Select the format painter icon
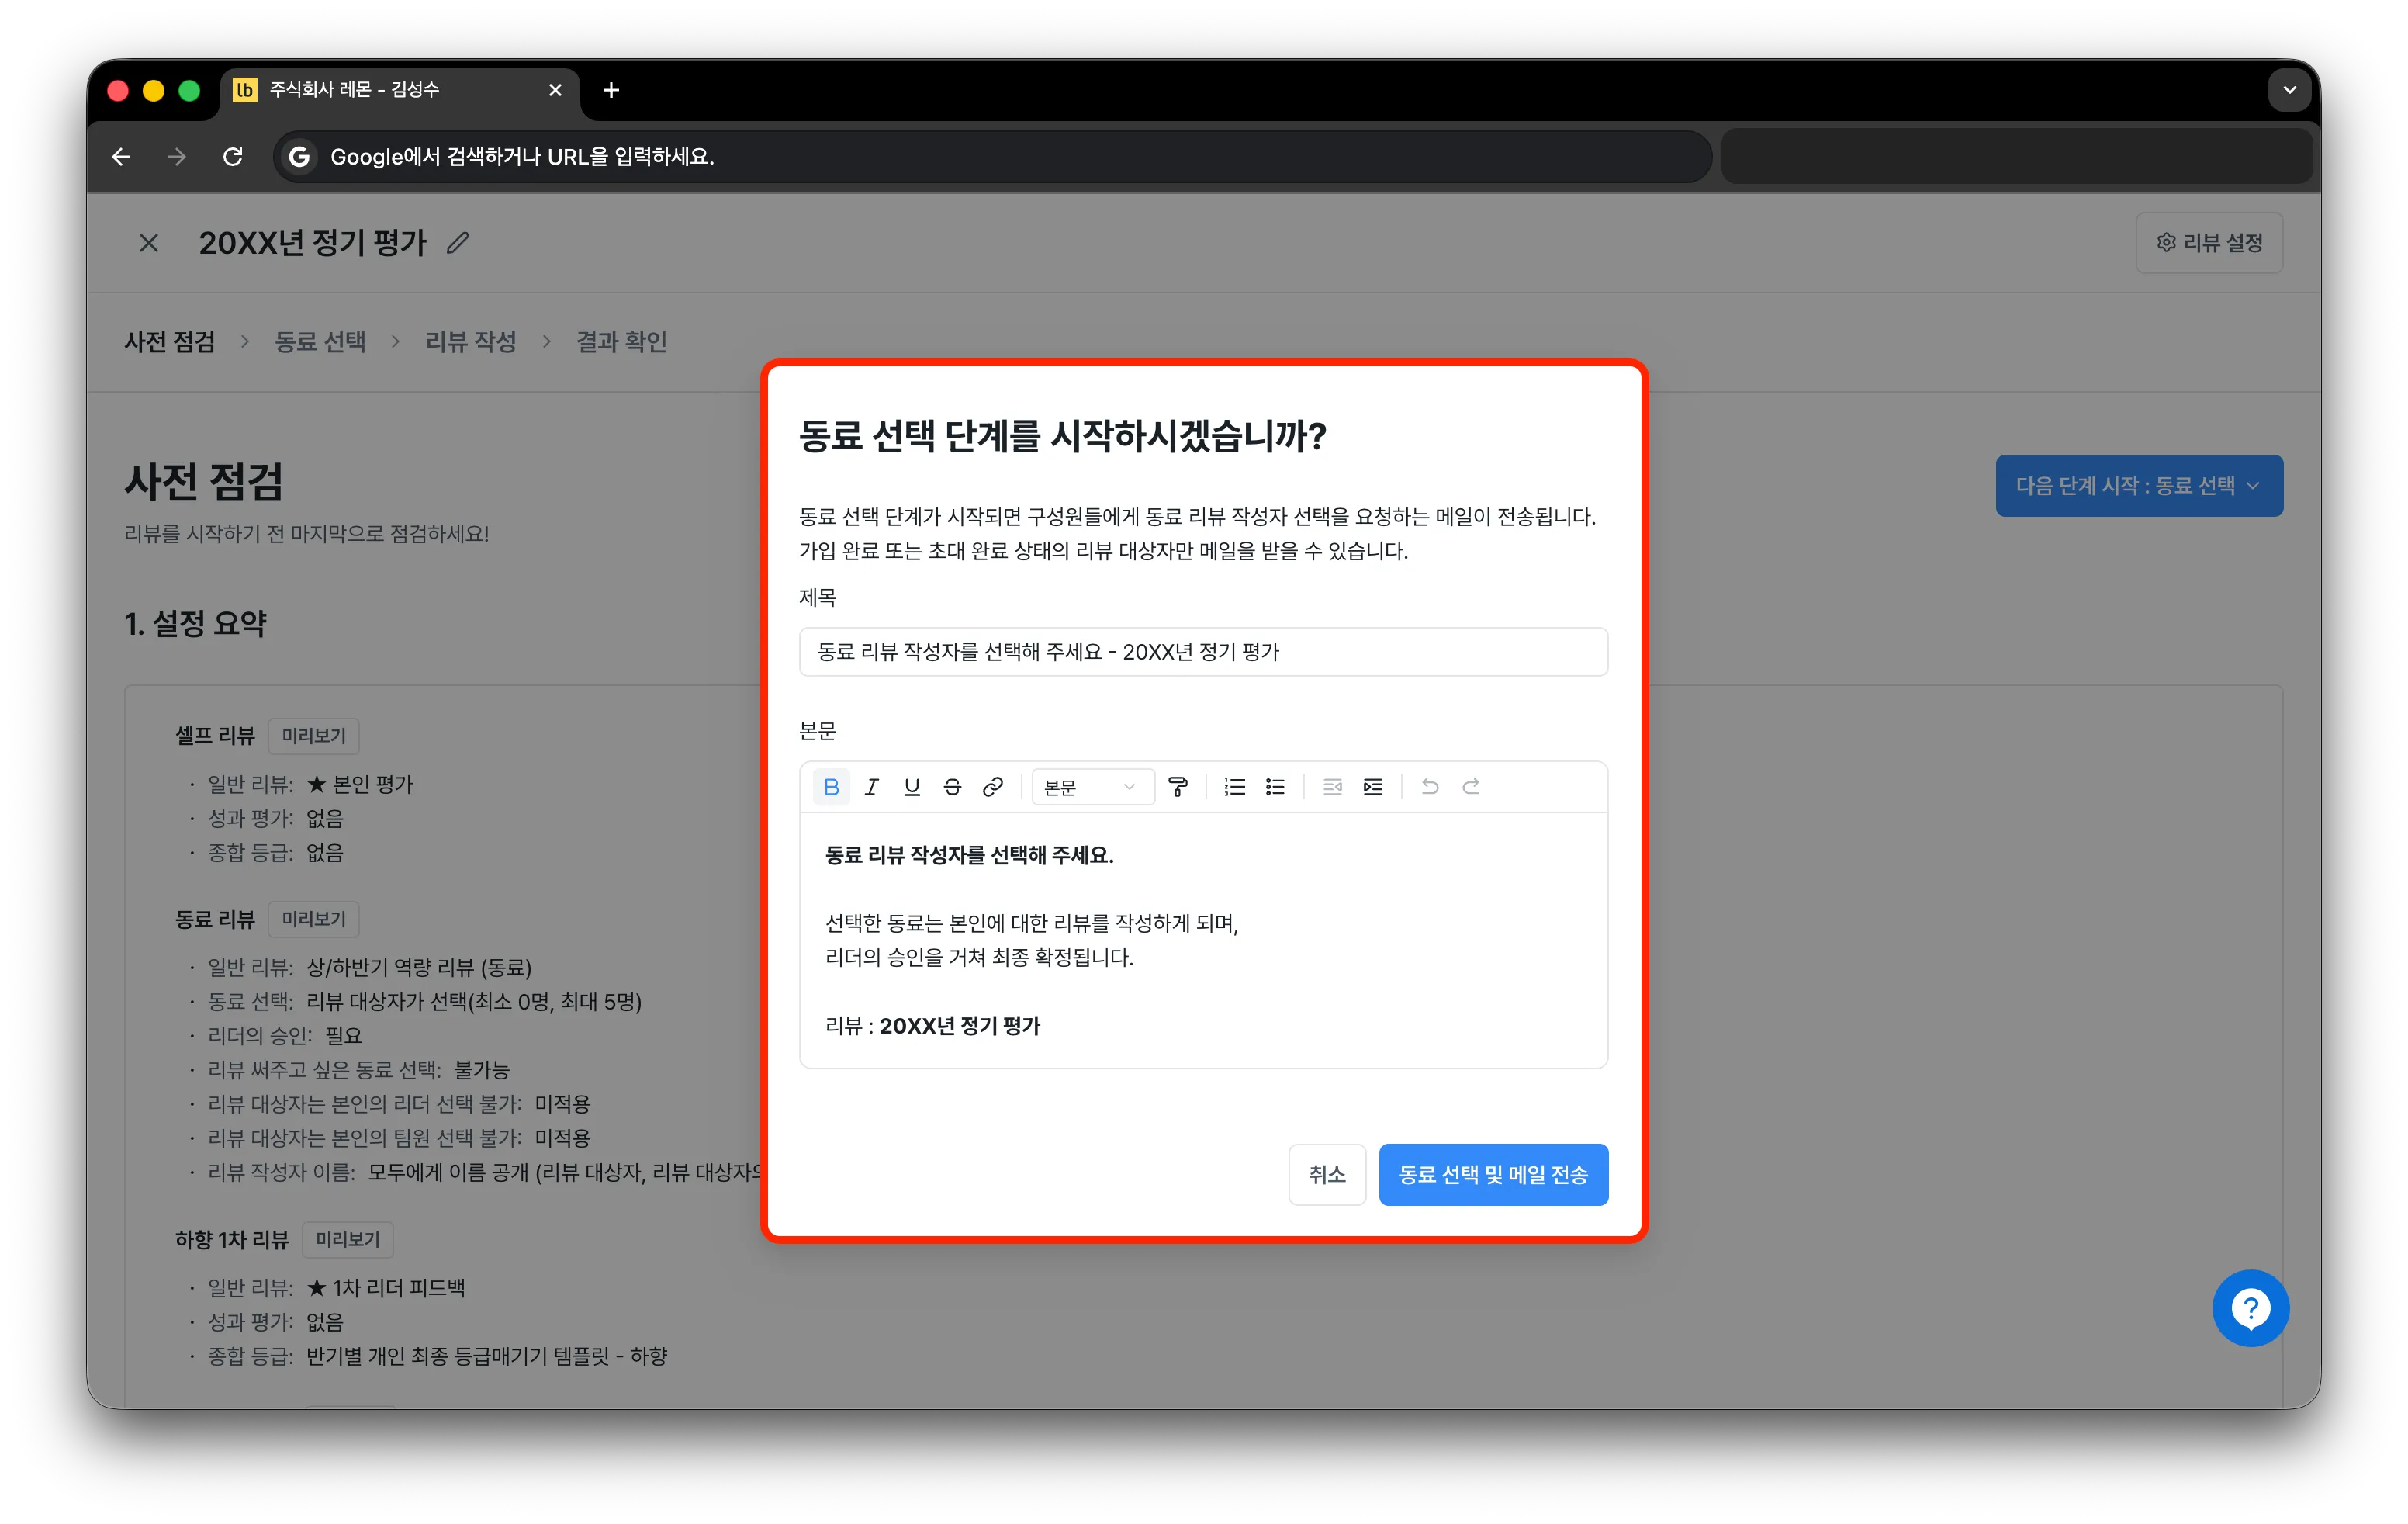Image resolution: width=2408 pixels, height=1524 pixels. click(x=1178, y=787)
